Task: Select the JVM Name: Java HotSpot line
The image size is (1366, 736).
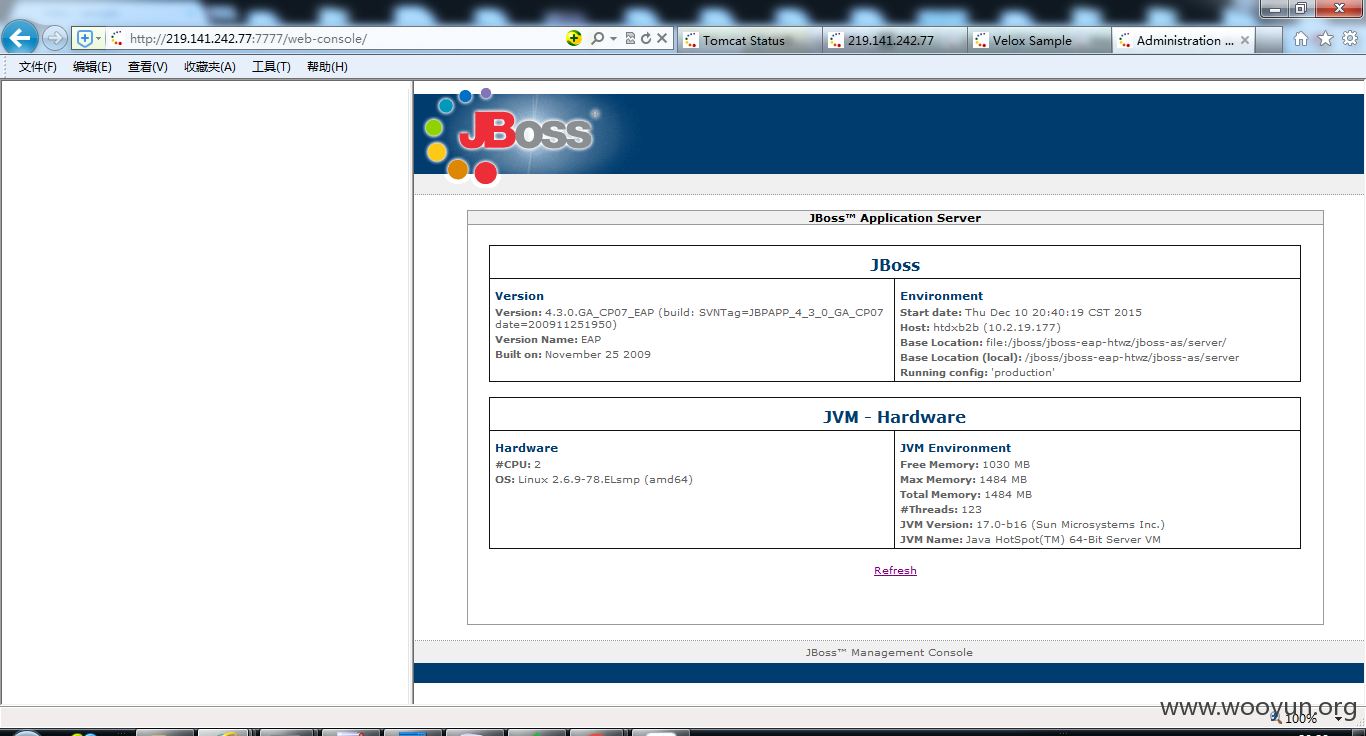Action: (1030, 539)
